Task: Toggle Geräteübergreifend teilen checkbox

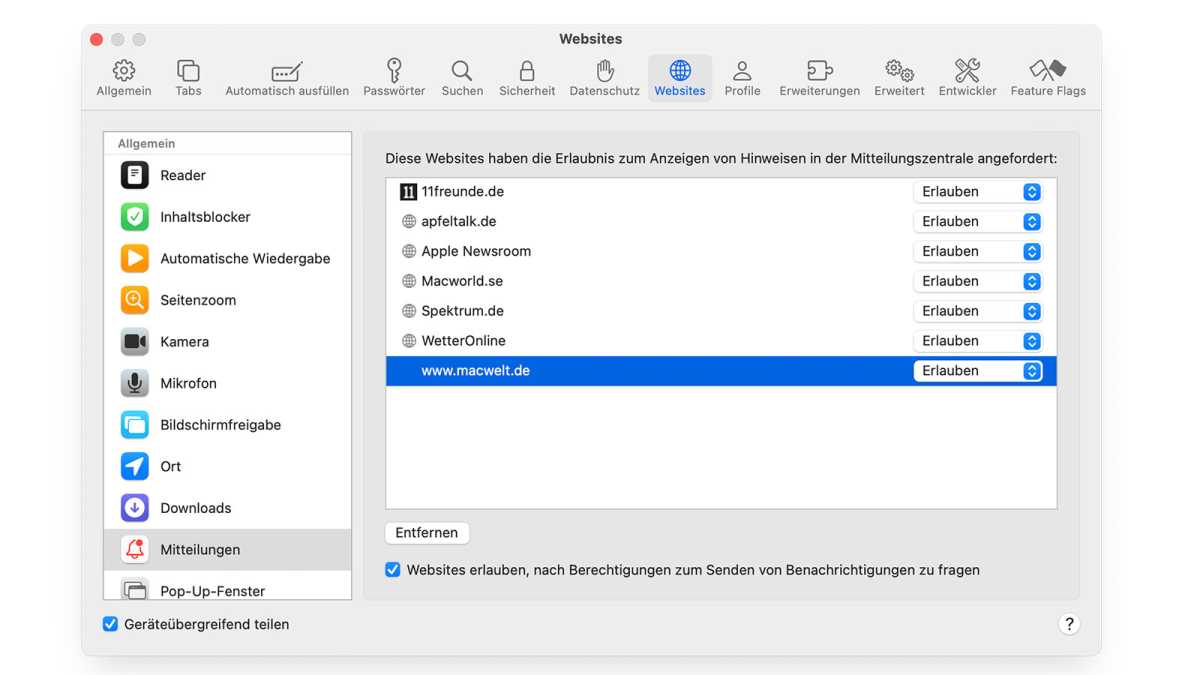Action: (x=110, y=624)
